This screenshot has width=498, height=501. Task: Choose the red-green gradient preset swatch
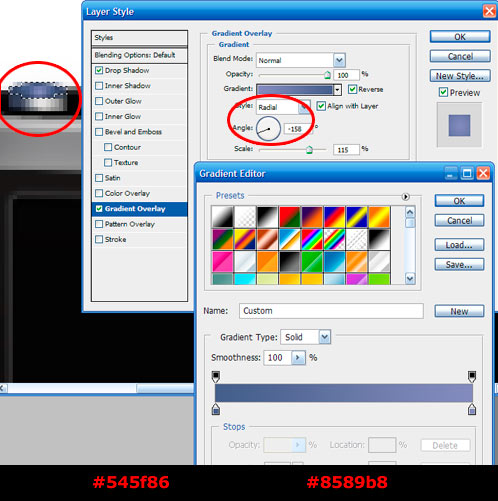[290, 217]
